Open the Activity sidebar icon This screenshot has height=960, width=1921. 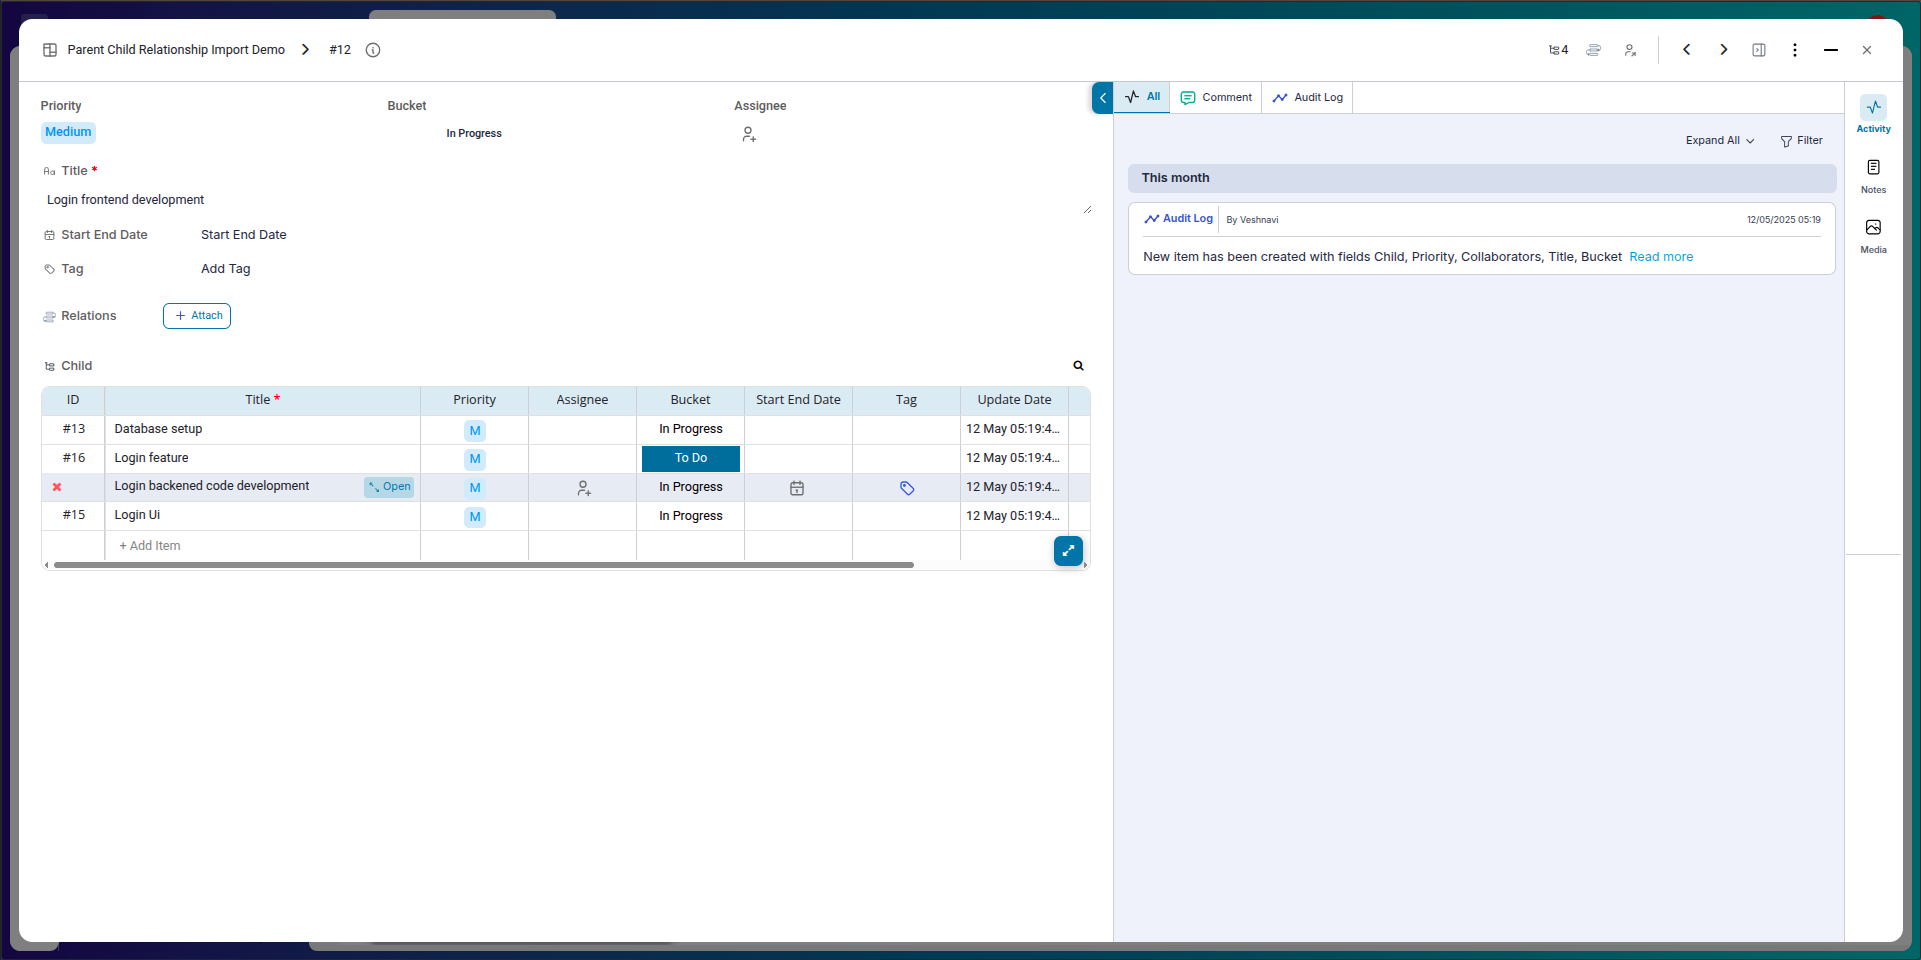click(1873, 115)
